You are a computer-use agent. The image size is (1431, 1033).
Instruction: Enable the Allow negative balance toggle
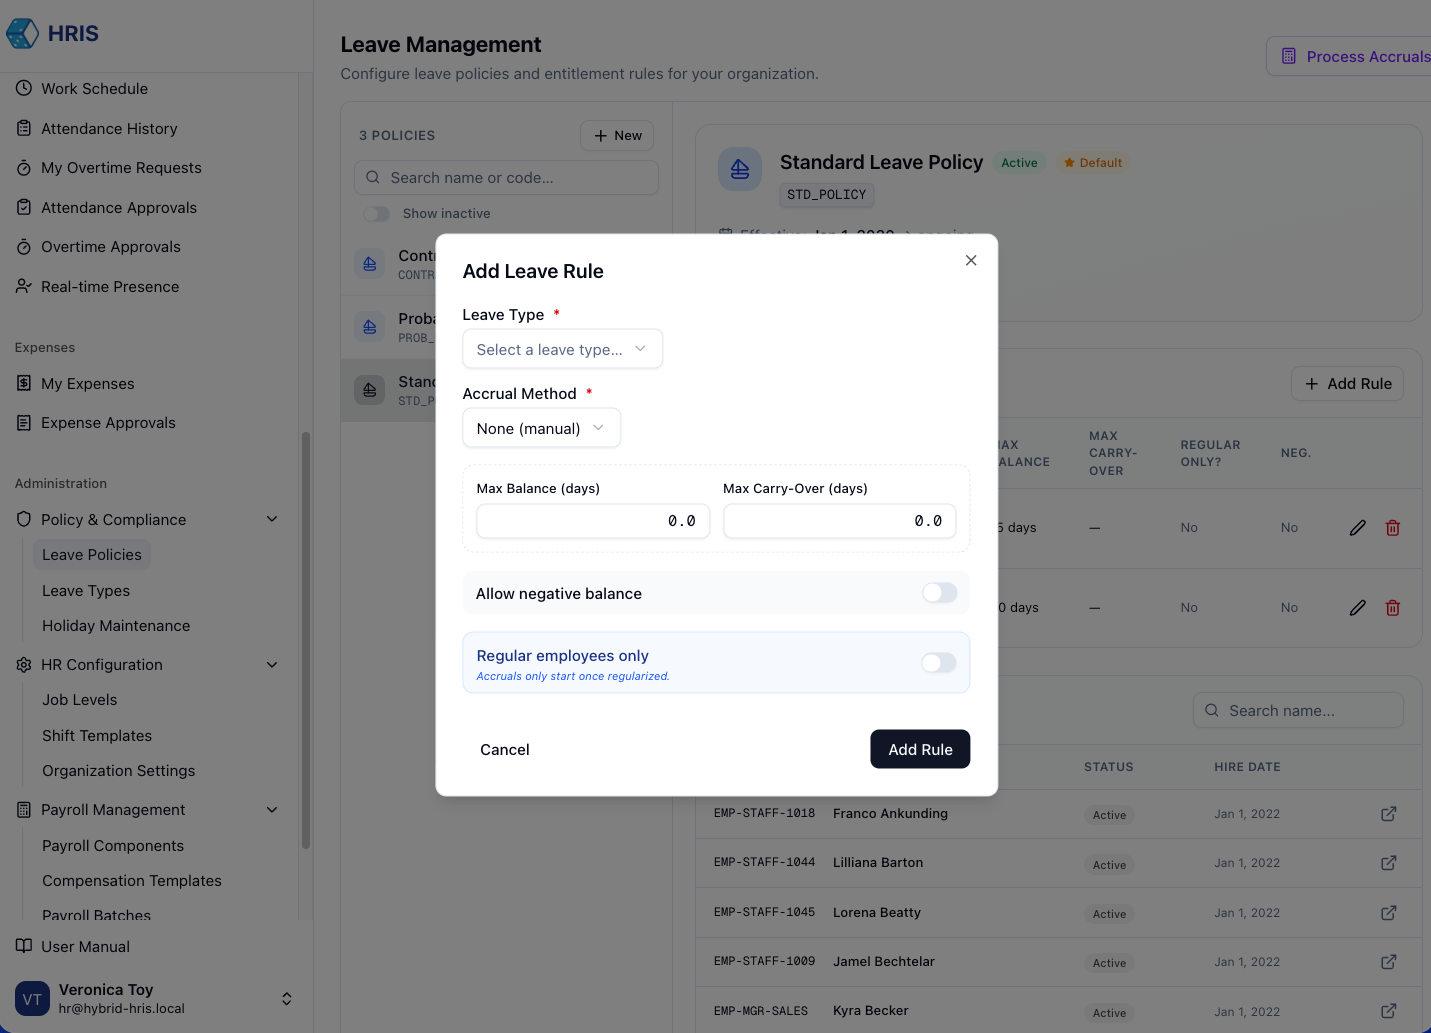939,593
